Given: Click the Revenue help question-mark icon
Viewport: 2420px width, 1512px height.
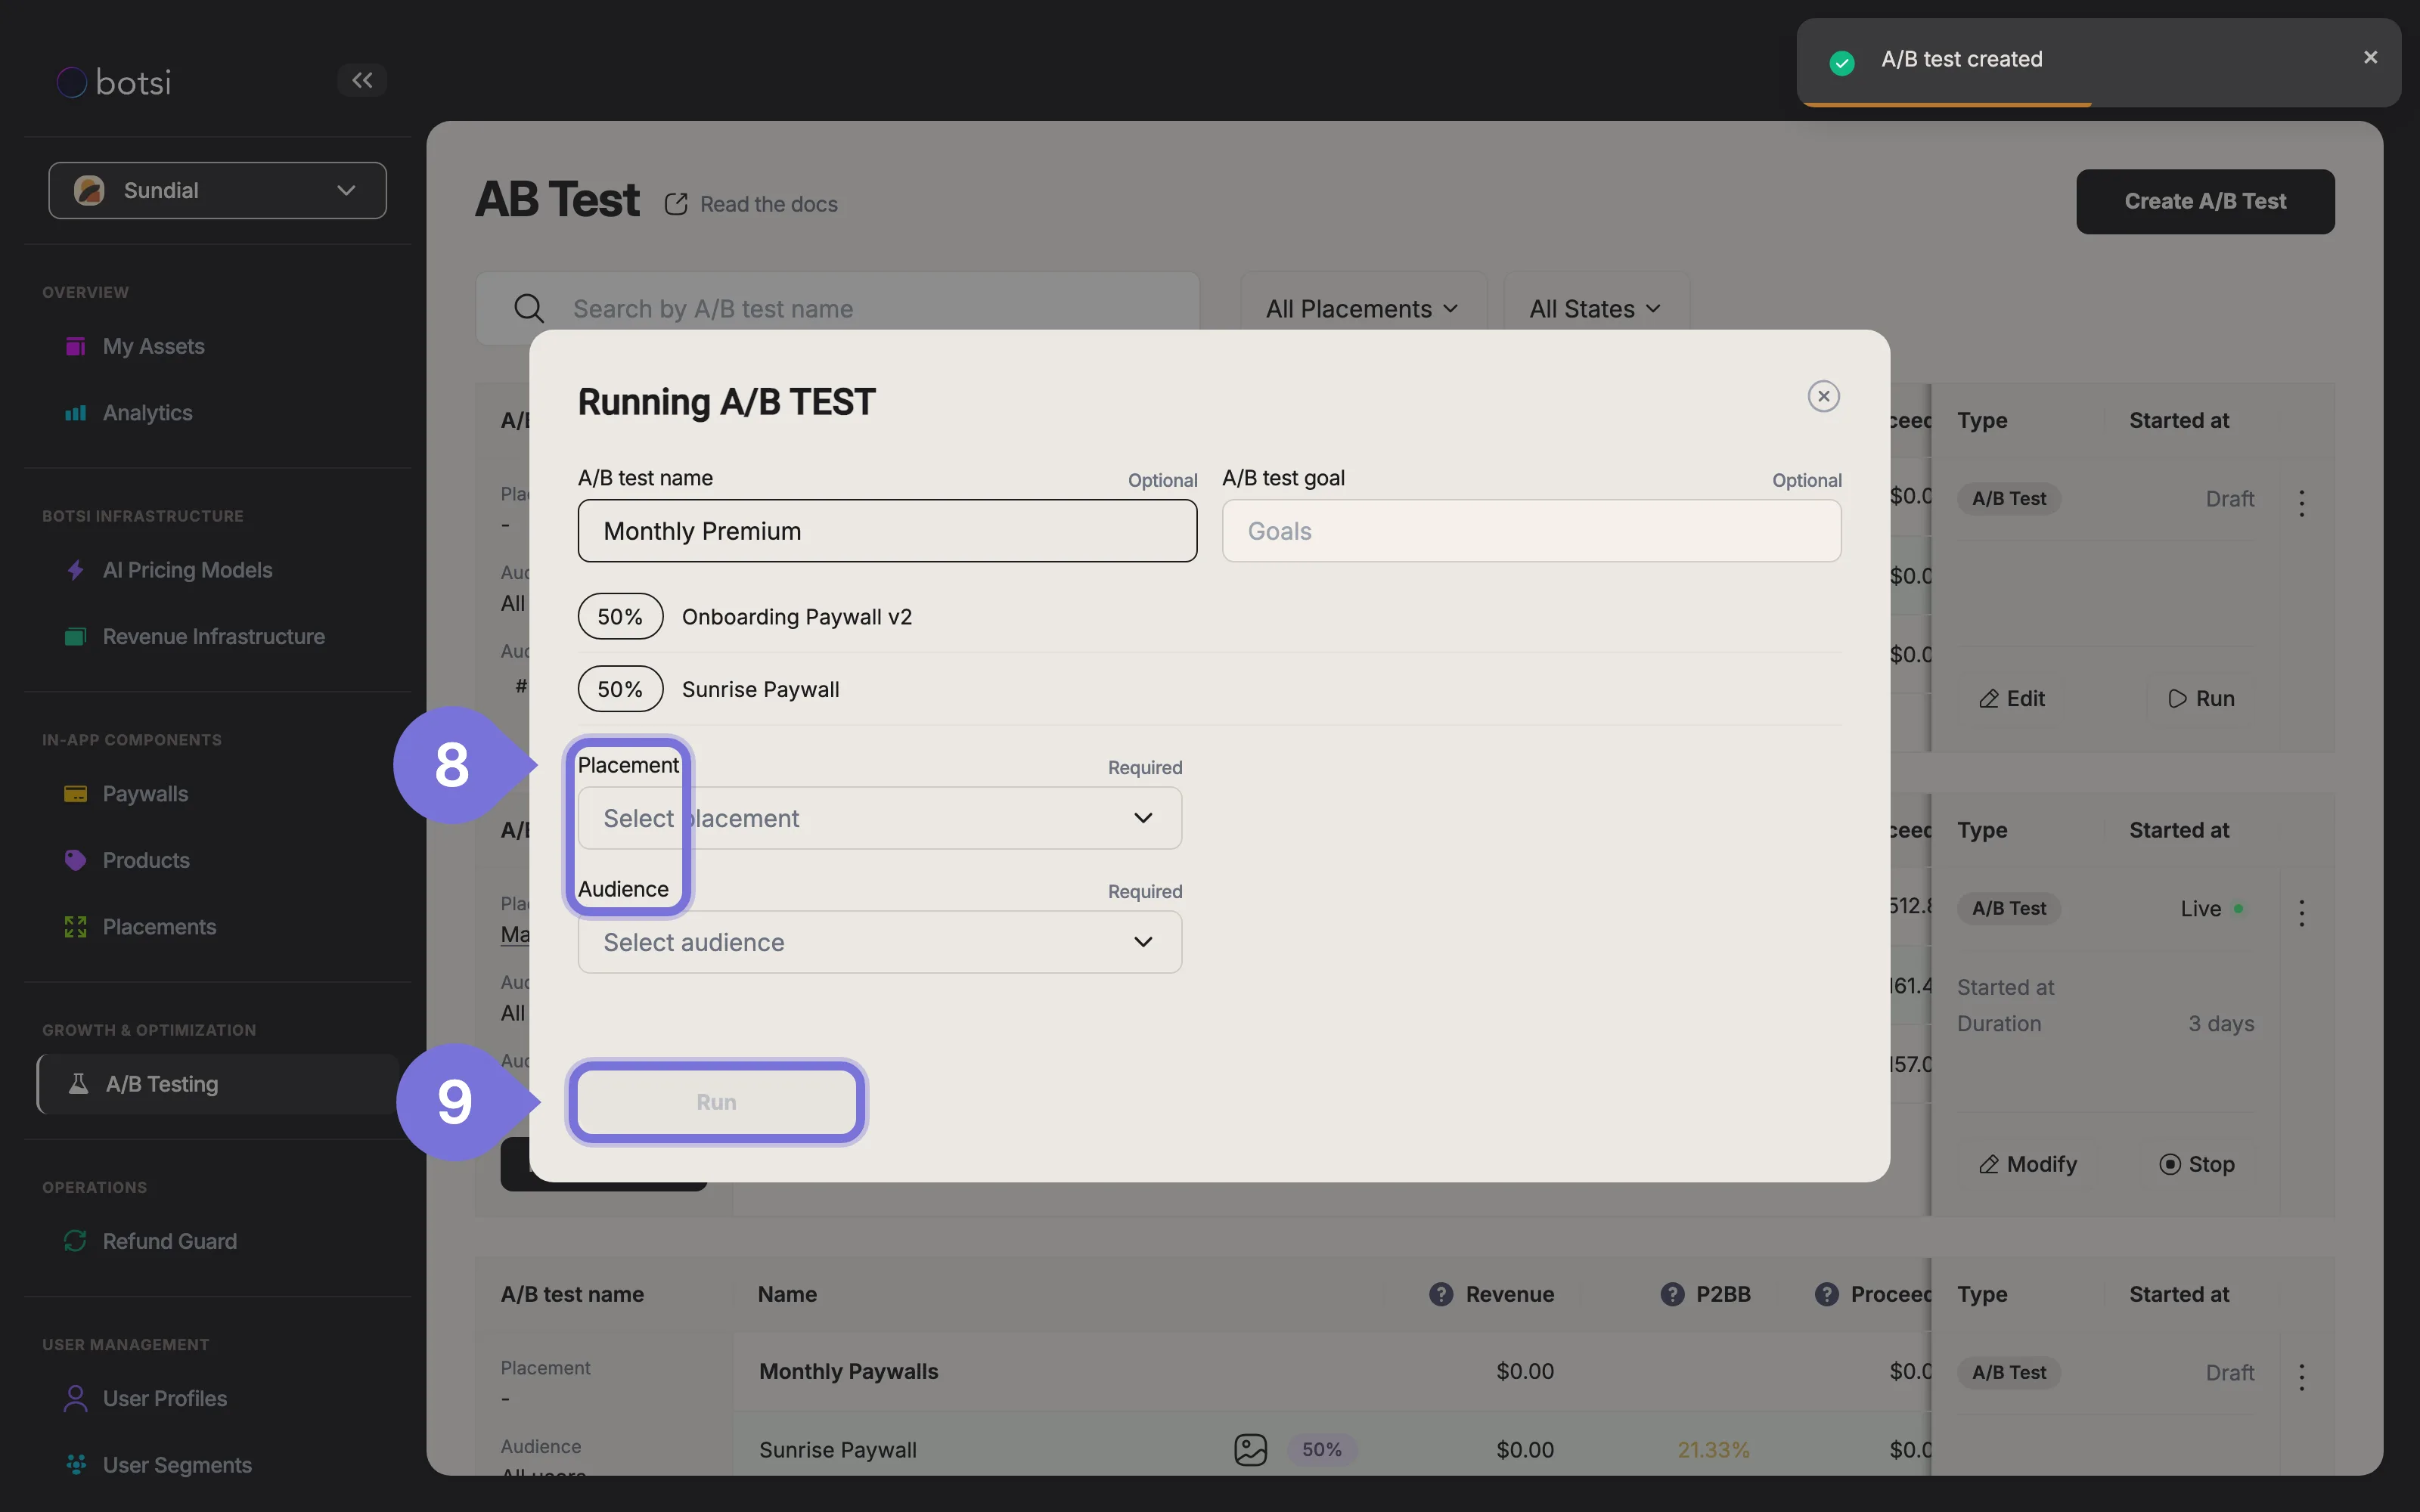Looking at the screenshot, I should click(1441, 1294).
